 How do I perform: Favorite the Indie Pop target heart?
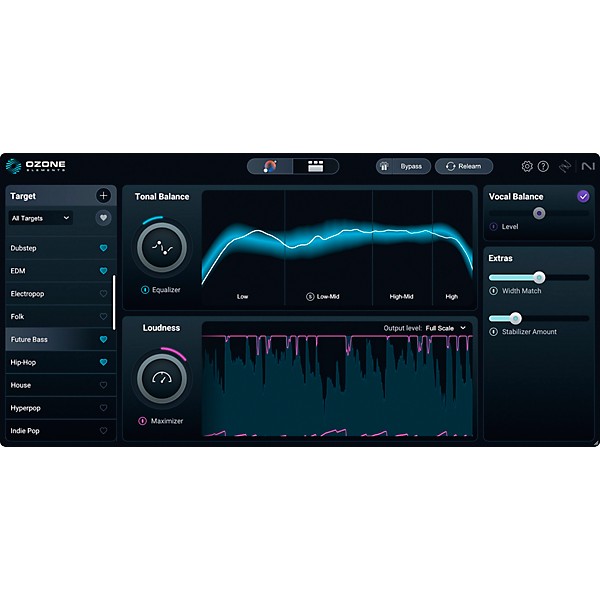pyautogui.click(x=103, y=430)
